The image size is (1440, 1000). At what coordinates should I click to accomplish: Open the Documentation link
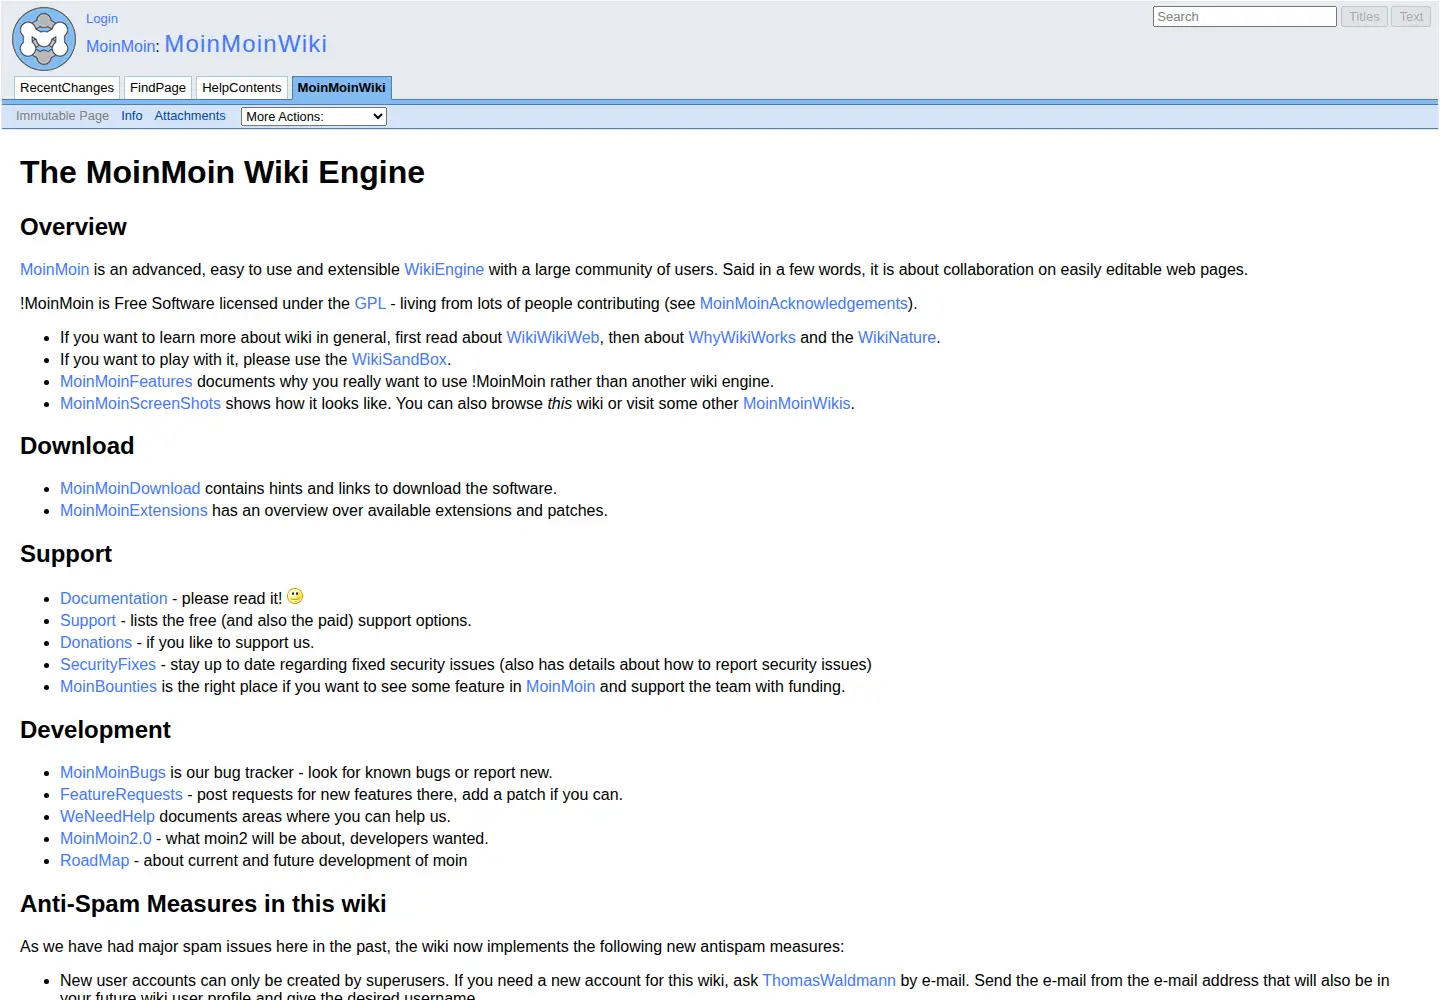pos(114,598)
